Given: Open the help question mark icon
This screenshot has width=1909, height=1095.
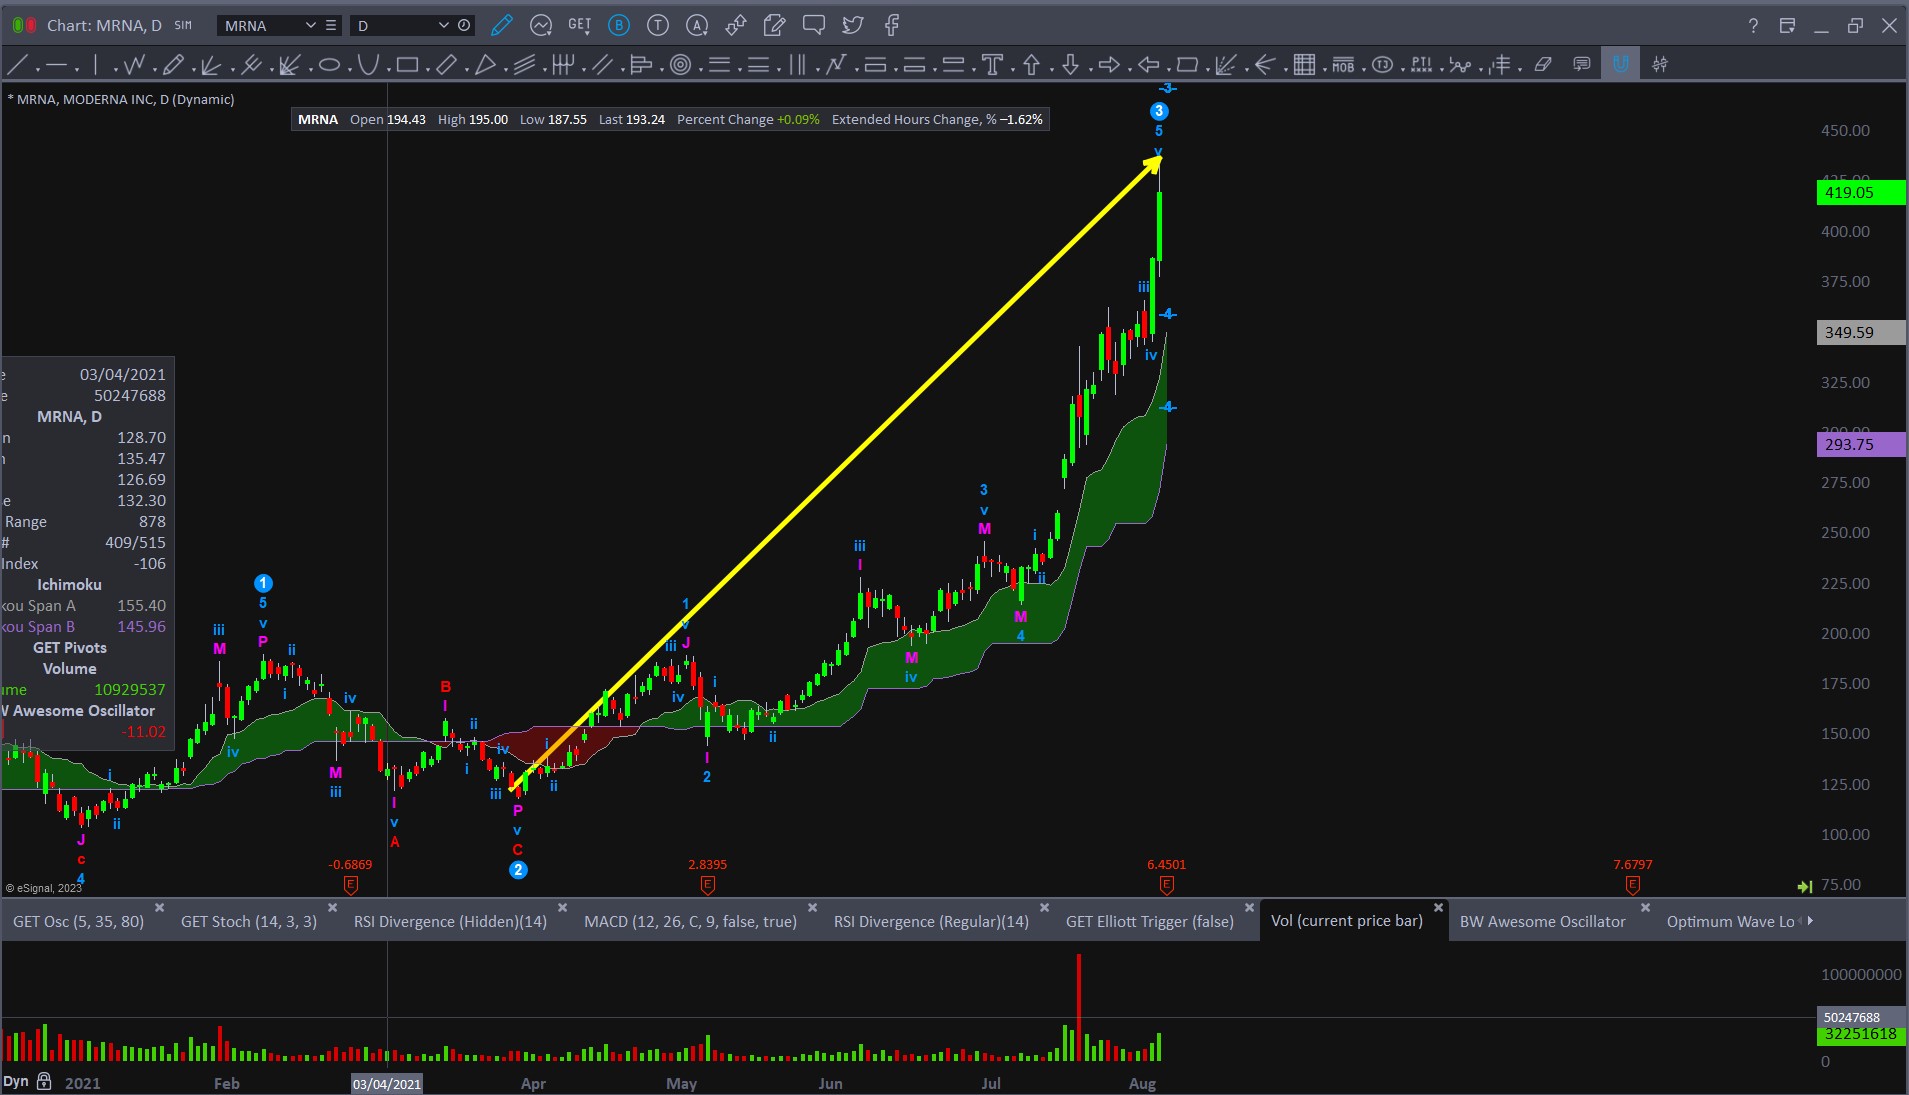Looking at the screenshot, I should point(1753,26).
